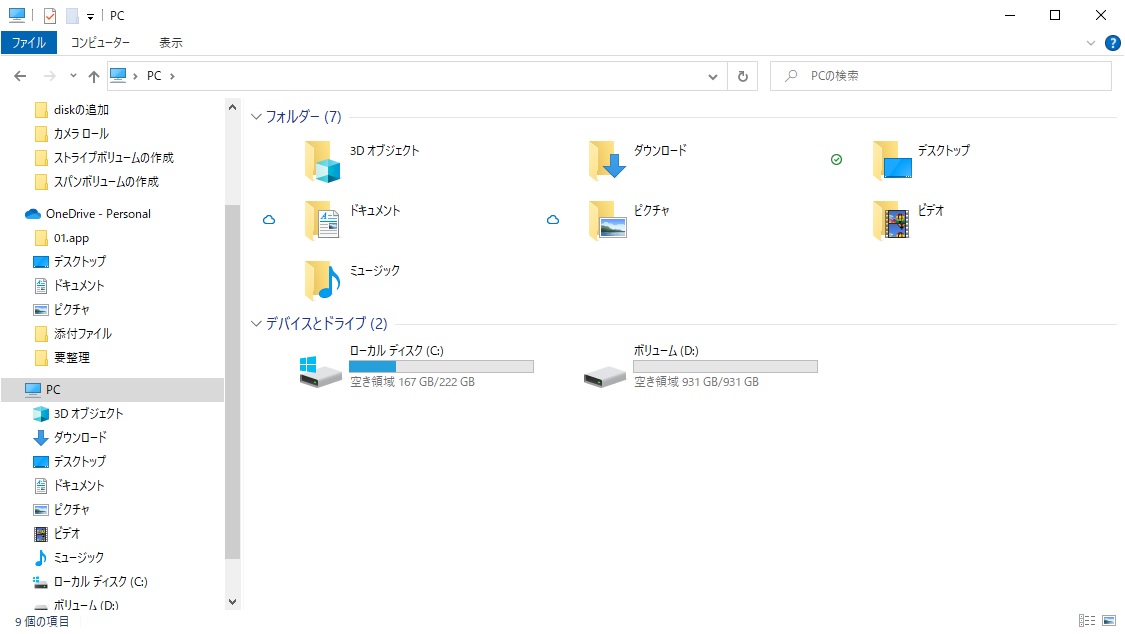Collapse the フォルダー (7) section
1125x634 pixels.
point(256,117)
